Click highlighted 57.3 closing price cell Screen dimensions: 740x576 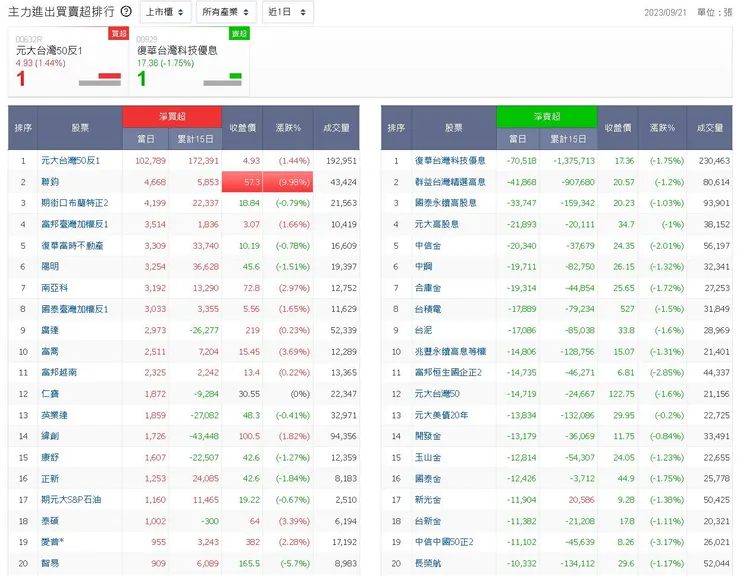242,182
